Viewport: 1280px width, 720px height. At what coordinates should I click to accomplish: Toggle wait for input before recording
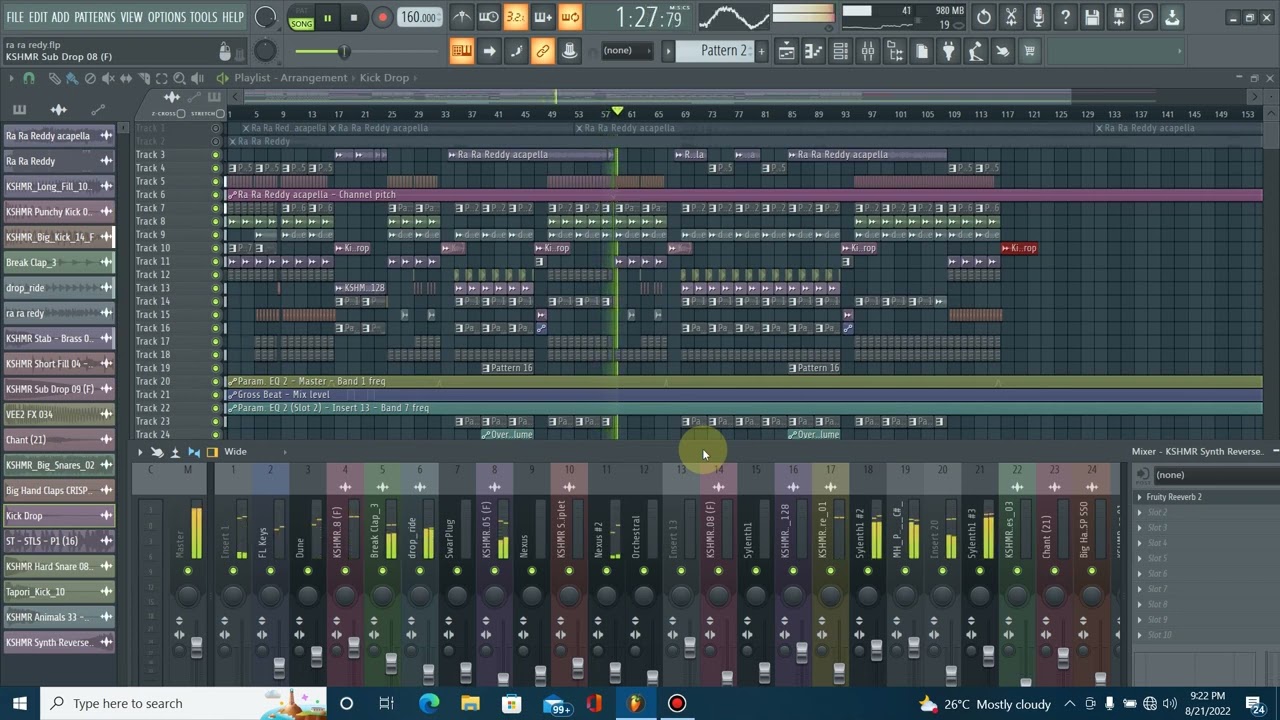click(489, 17)
